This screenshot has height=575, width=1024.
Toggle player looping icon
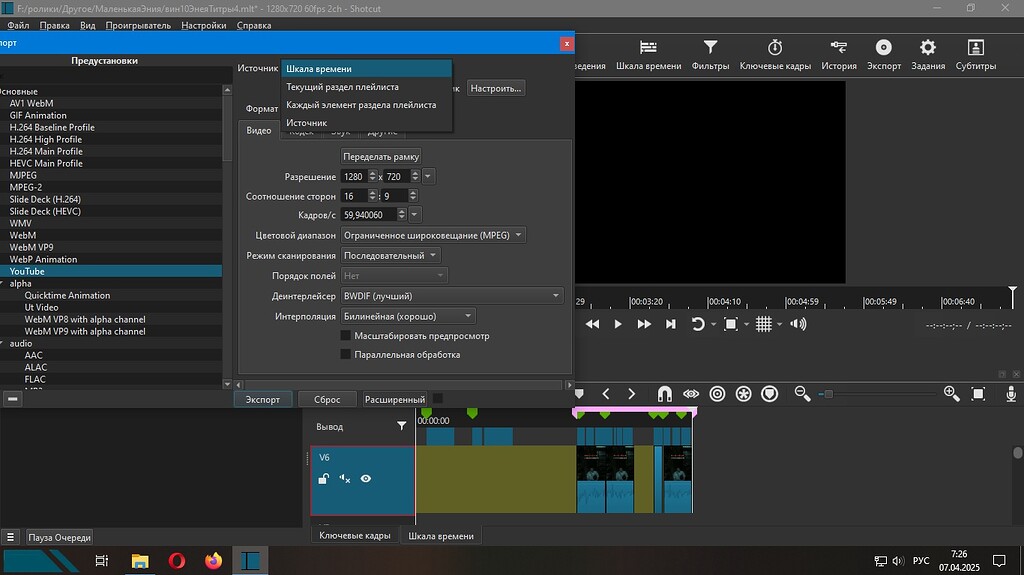pos(697,324)
